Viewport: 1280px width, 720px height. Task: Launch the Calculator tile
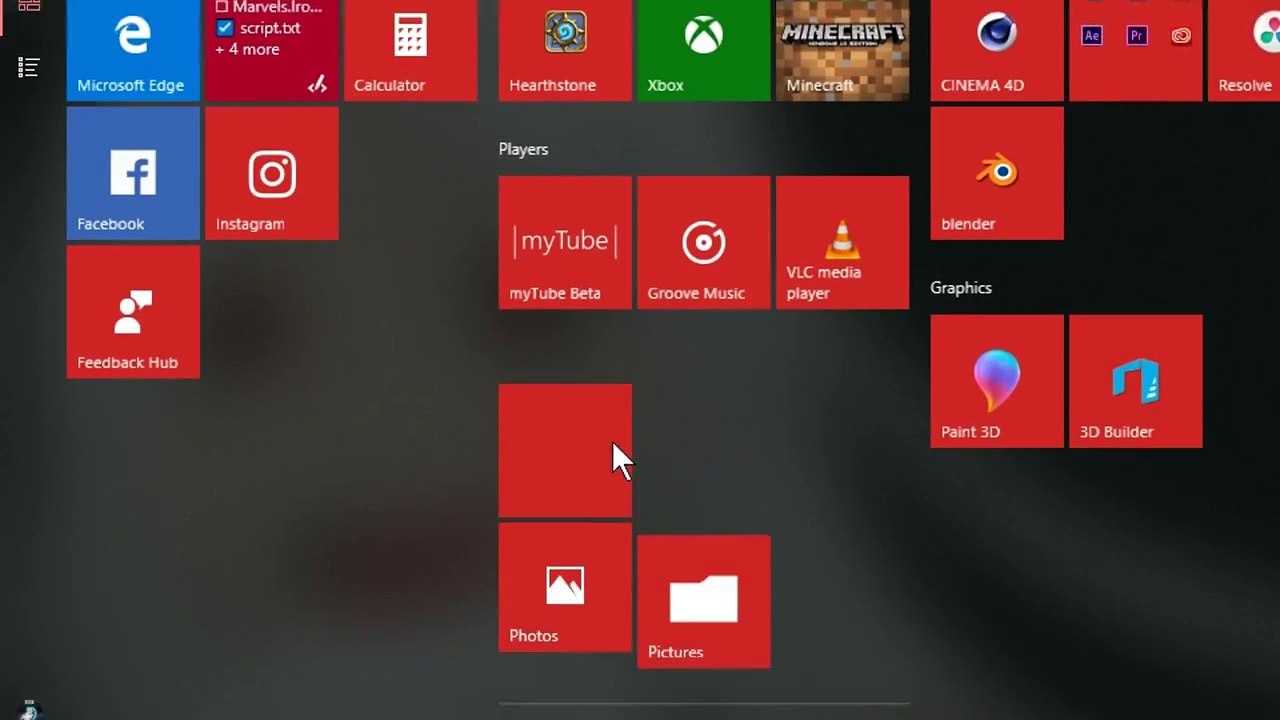point(410,50)
